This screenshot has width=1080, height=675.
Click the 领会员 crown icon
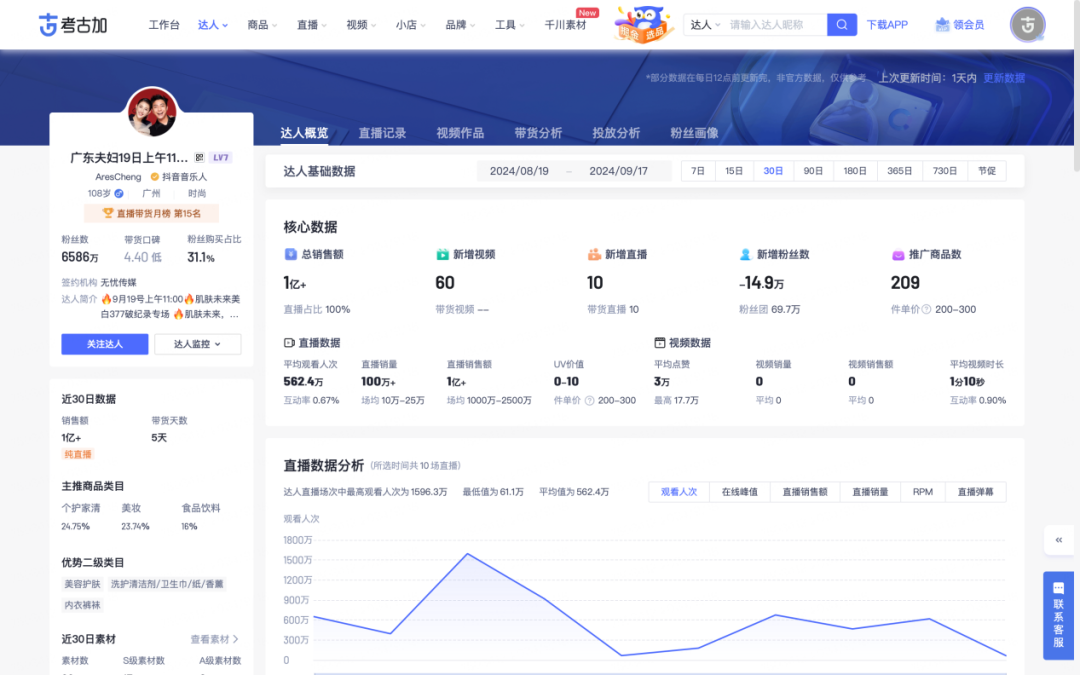point(943,25)
